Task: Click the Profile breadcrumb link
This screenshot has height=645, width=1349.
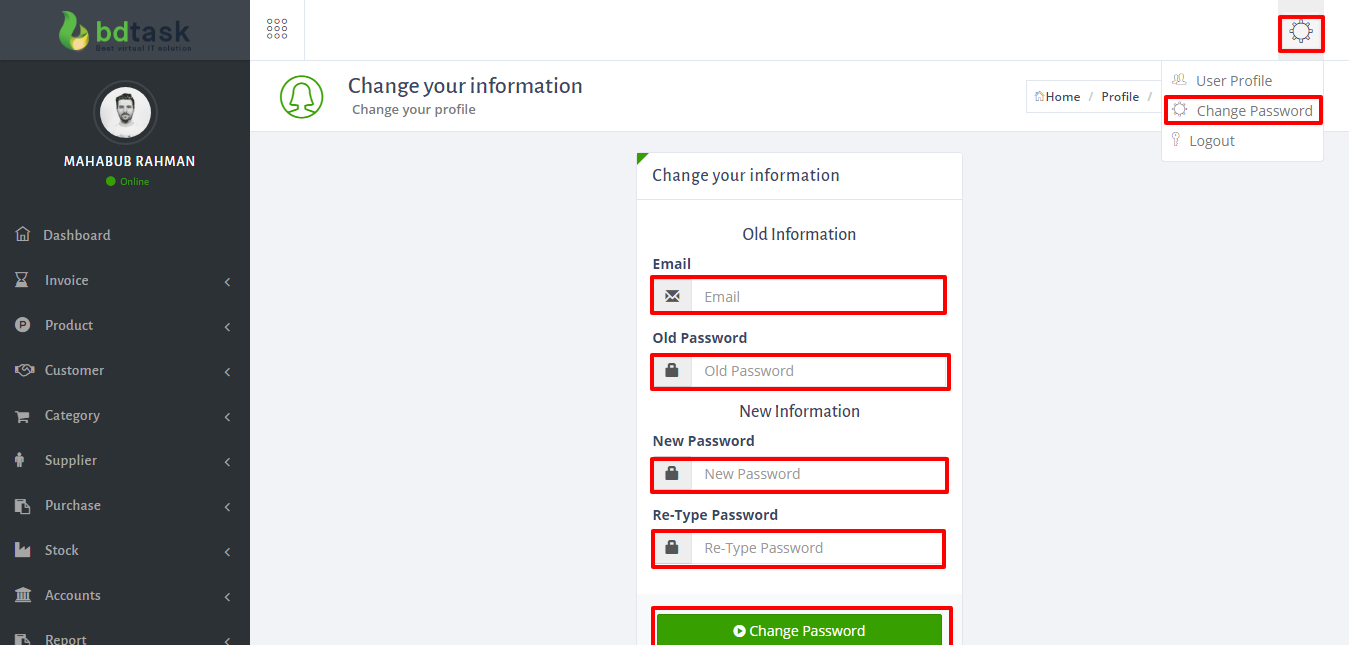Action: [x=1120, y=97]
